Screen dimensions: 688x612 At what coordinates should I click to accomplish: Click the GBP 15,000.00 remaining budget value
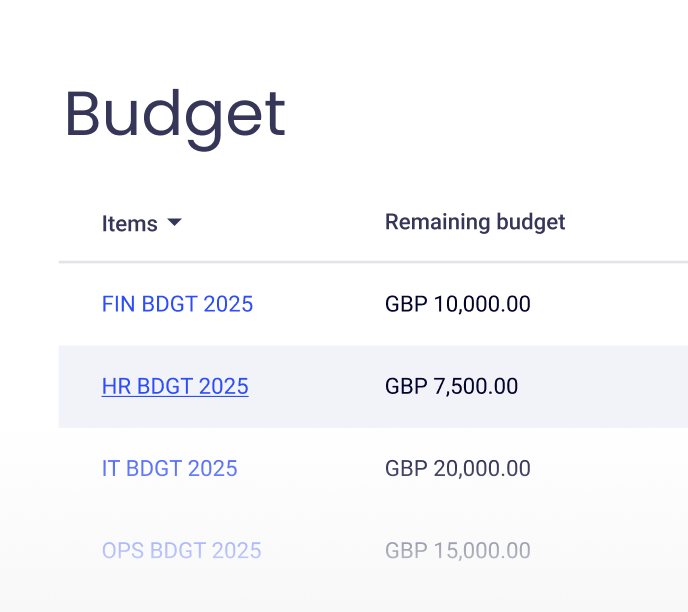(457, 550)
